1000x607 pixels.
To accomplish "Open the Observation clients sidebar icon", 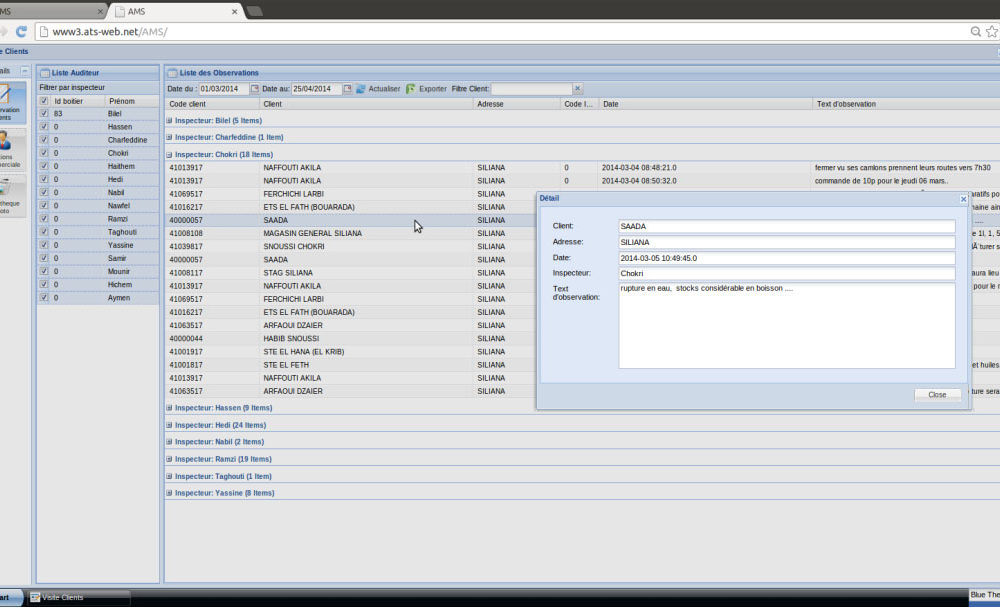I will pyautogui.click(x=9, y=100).
